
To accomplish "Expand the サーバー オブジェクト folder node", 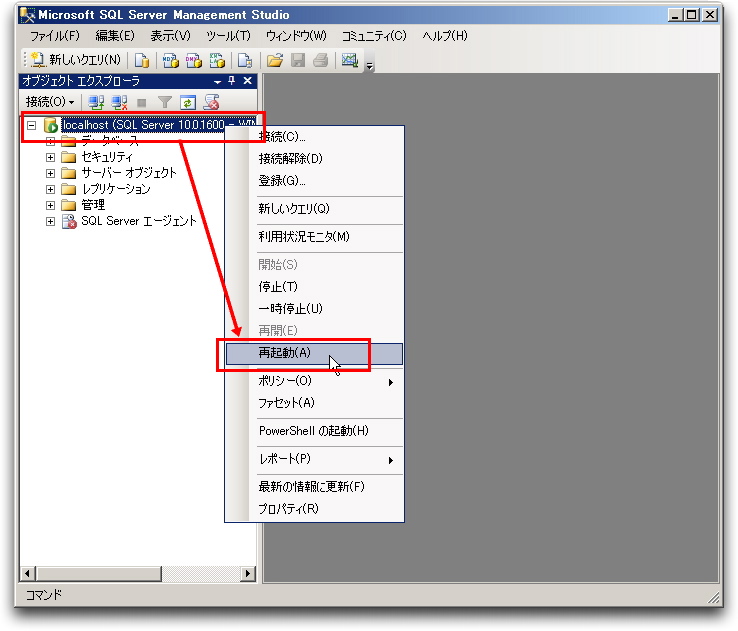I will pos(50,173).
